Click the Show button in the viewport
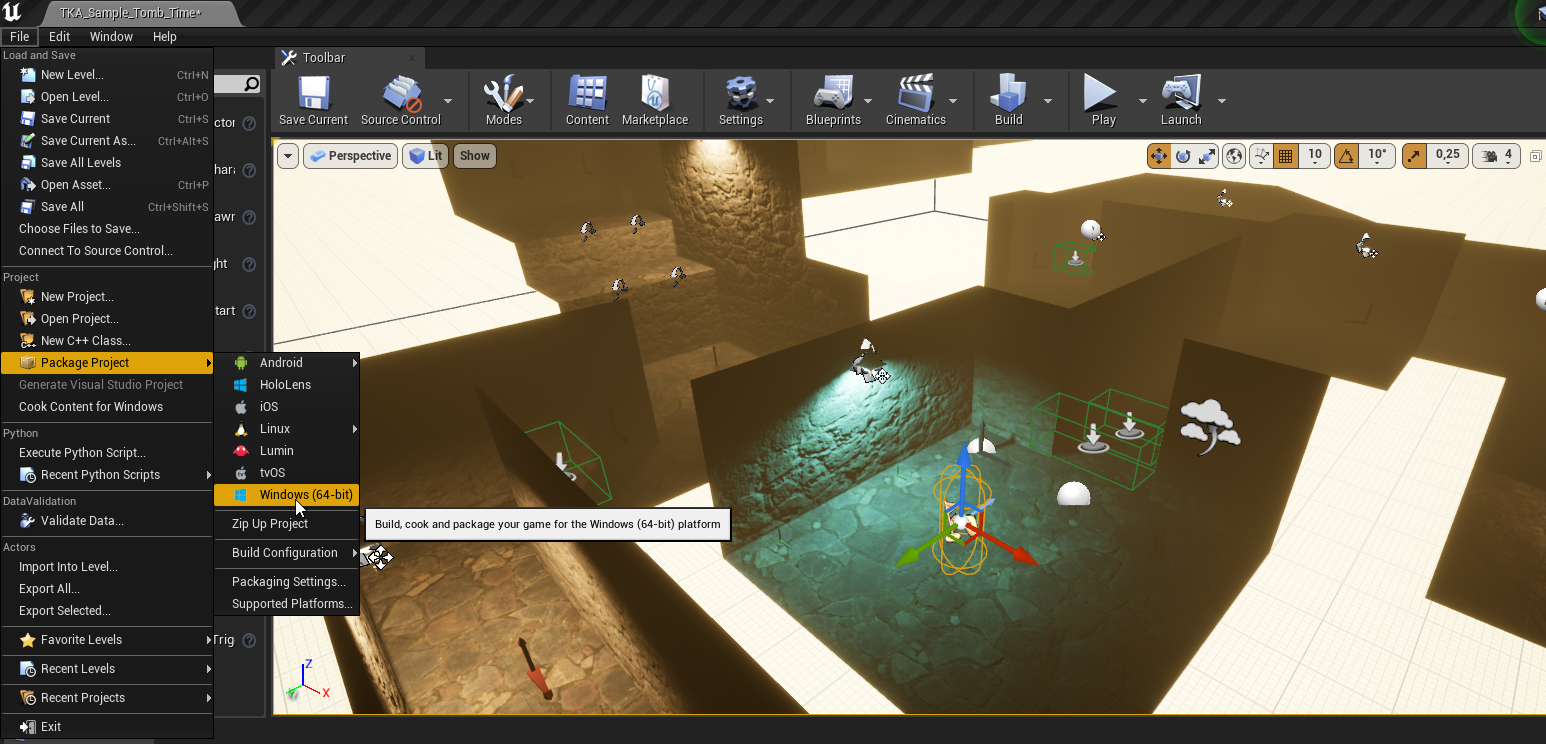Image resolution: width=1546 pixels, height=744 pixels. point(475,156)
